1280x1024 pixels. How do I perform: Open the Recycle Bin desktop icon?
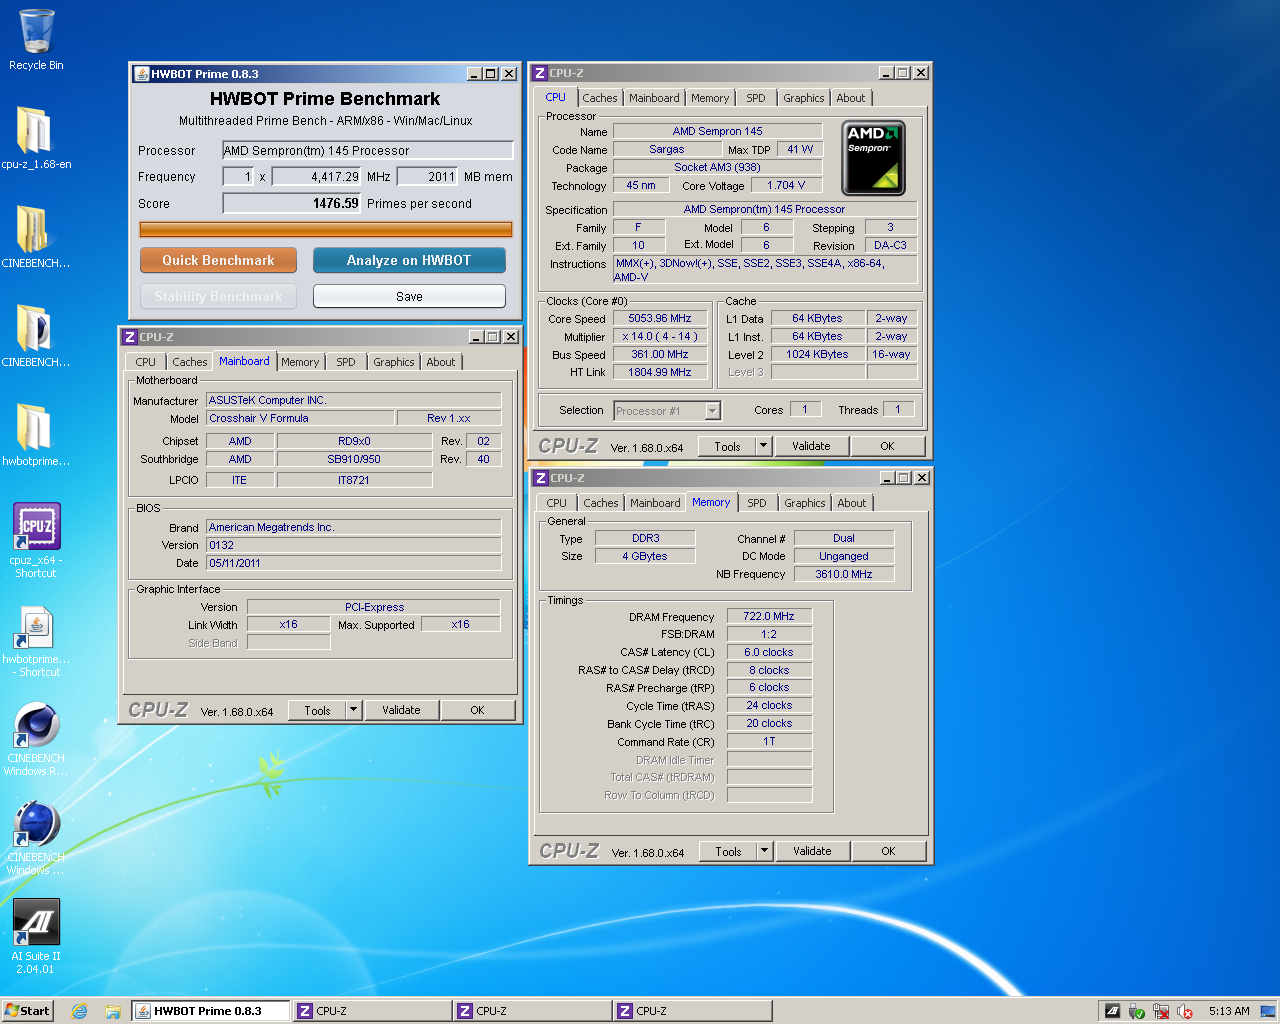tap(36, 40)
